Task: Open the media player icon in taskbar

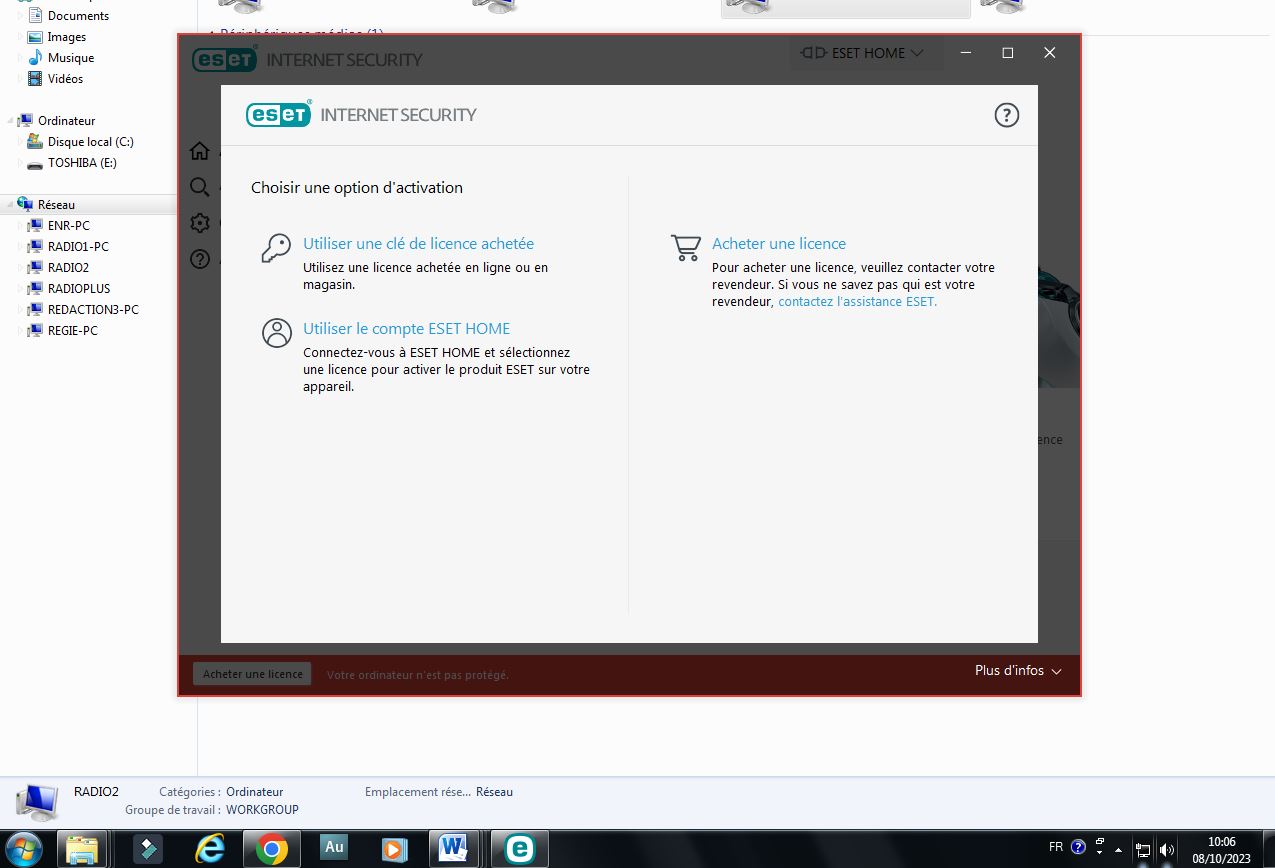Action: 396,849
